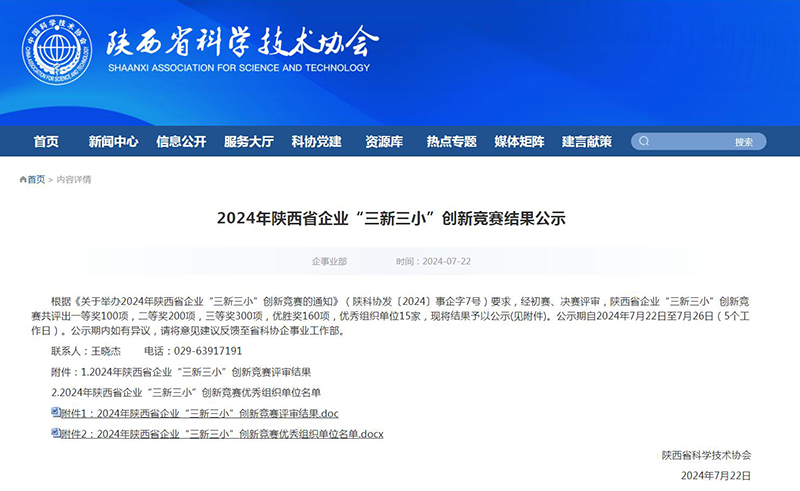
Task: Select 服务大厅 in the navigation bar
Action: [x=249, y=142]
